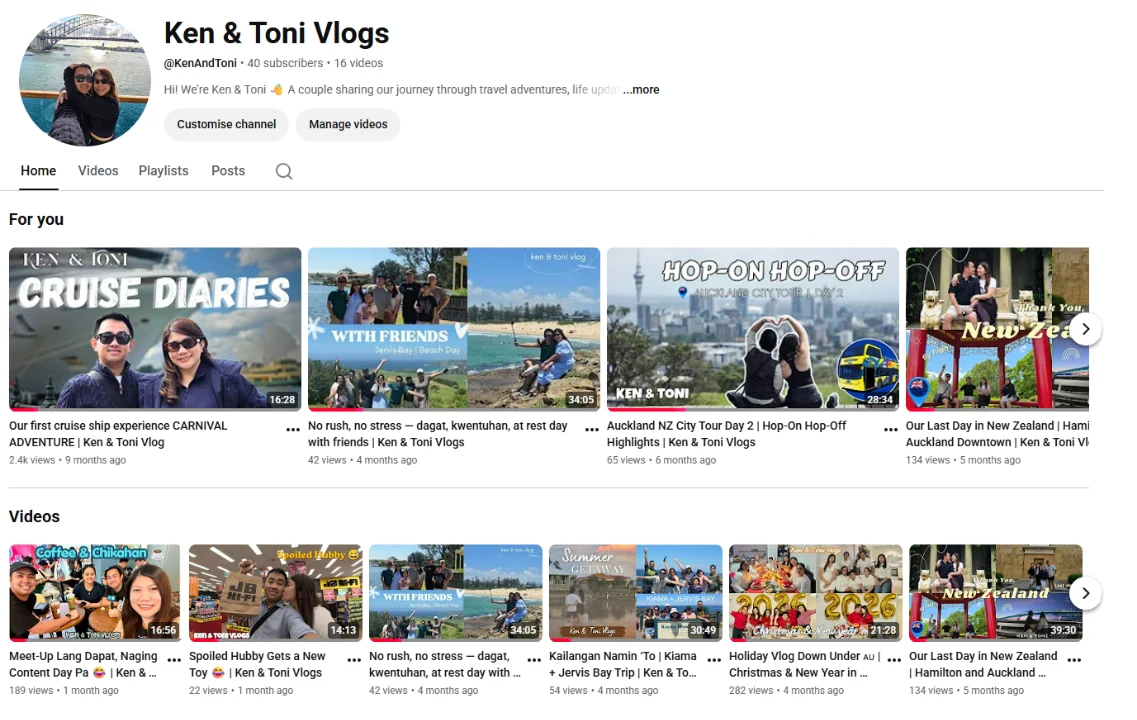The height and width of the screenshot is (720, 1137).
Task: Play the Hop-On Hop-Off Auckland thumbnail
Action: coord(753,329)
